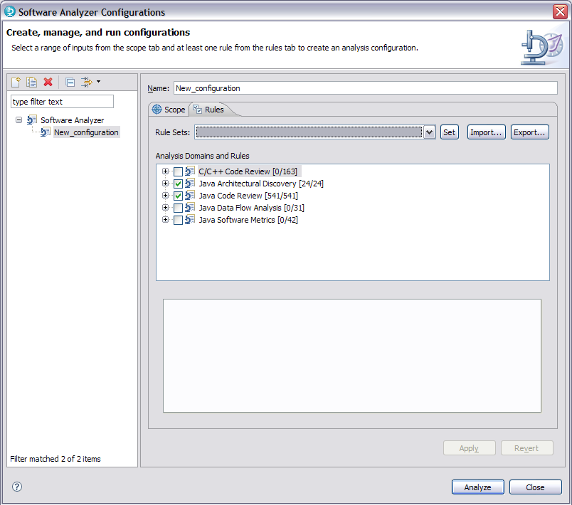Viewport: 572px width, 505px height.
Task: Close the dialog with the title bar X
Action: coord(560,12)
